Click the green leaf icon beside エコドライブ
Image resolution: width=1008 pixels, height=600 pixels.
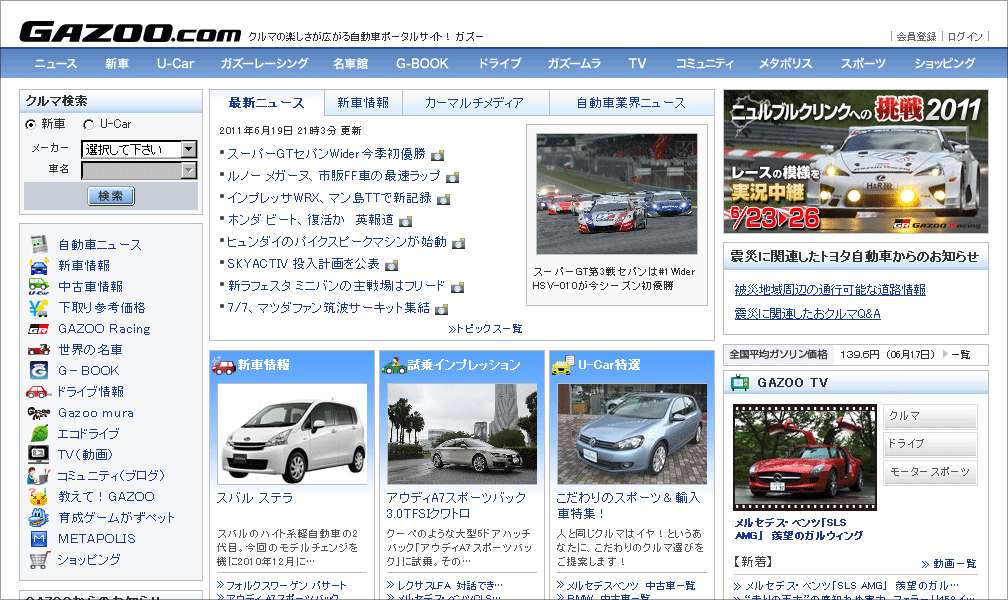[39, 433]
